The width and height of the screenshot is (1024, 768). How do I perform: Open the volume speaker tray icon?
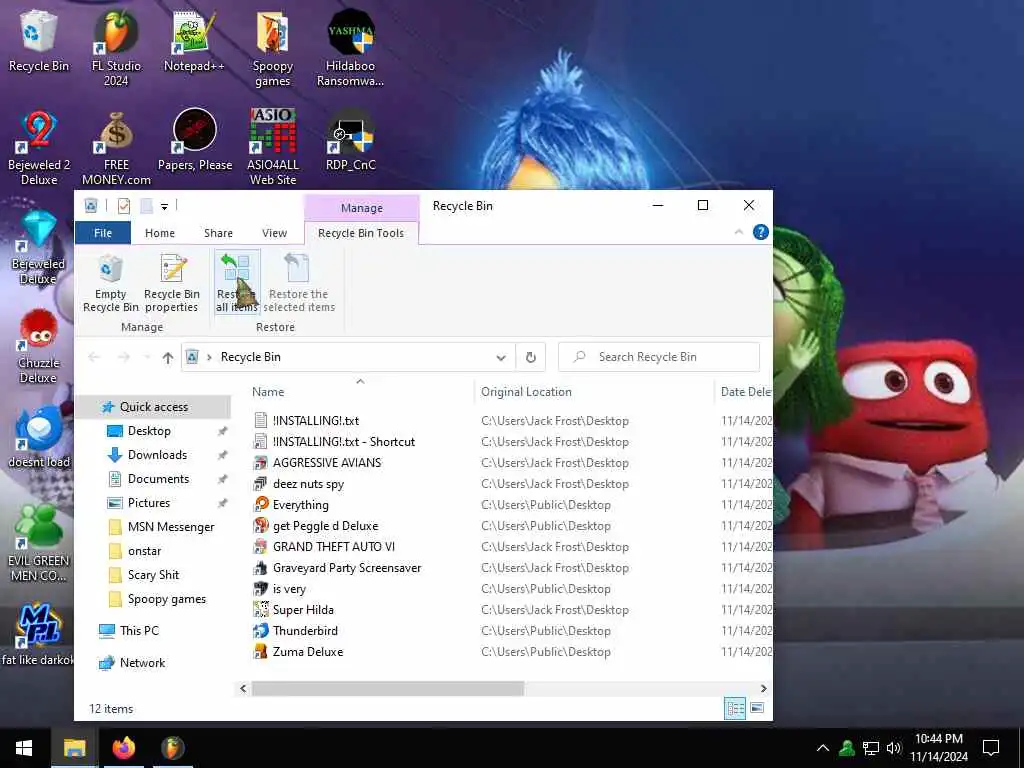[894, 748]
